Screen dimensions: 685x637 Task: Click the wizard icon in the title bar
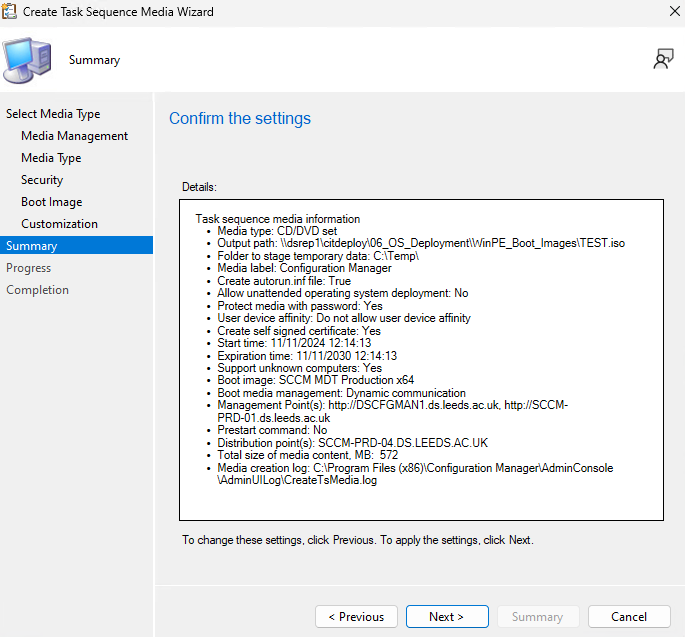12,12
